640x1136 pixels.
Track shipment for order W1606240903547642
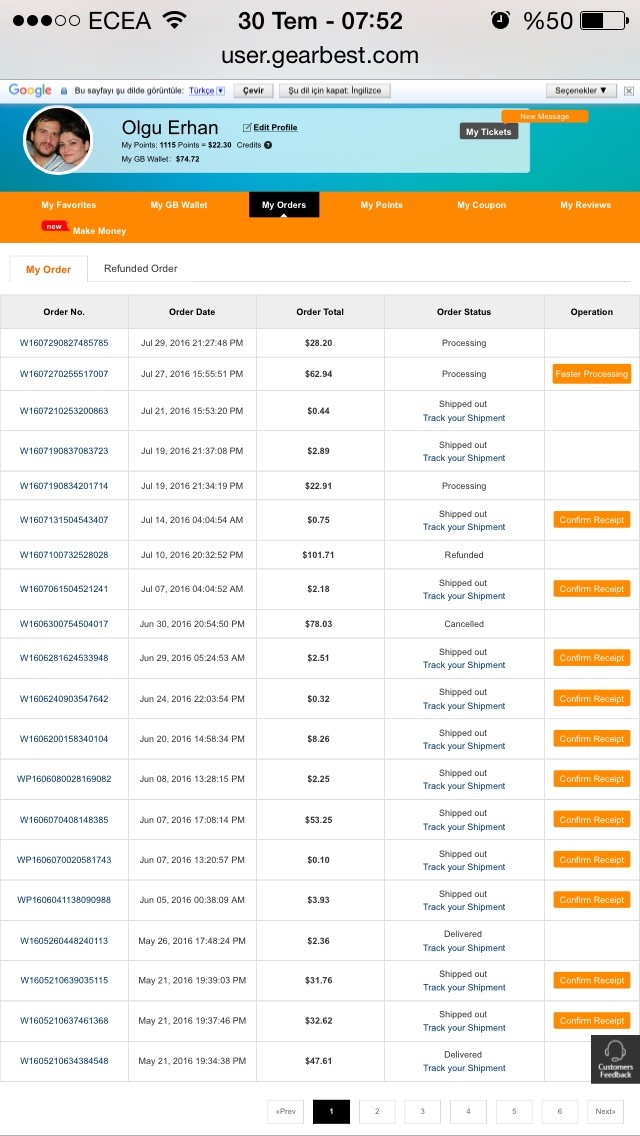(464, 706)
